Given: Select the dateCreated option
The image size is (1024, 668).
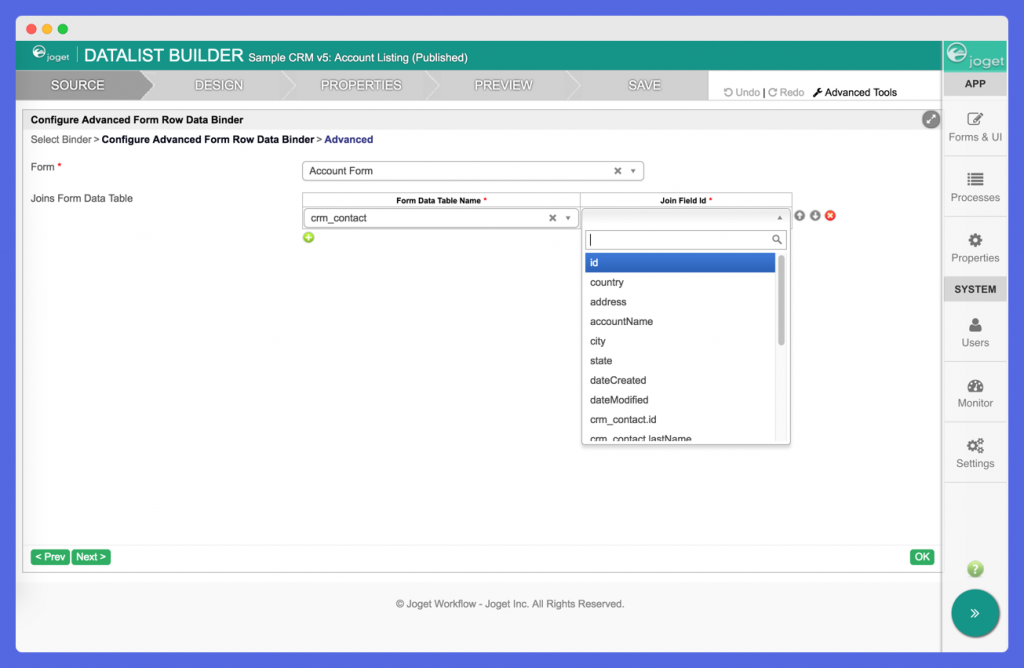Looking at the screenshot, I should tap(680, 380).
